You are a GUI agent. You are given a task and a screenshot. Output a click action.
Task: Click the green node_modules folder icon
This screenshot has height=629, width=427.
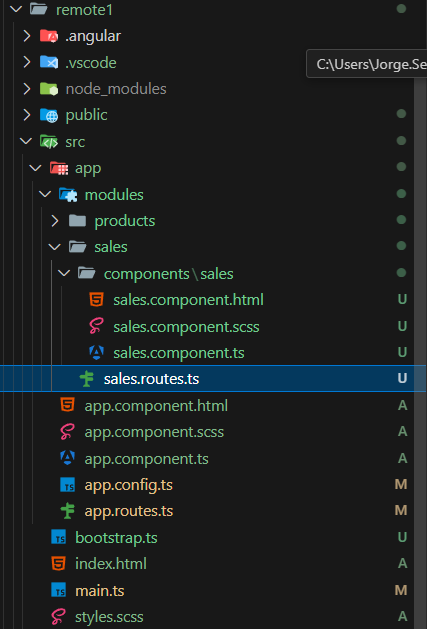tap(49, 89)
